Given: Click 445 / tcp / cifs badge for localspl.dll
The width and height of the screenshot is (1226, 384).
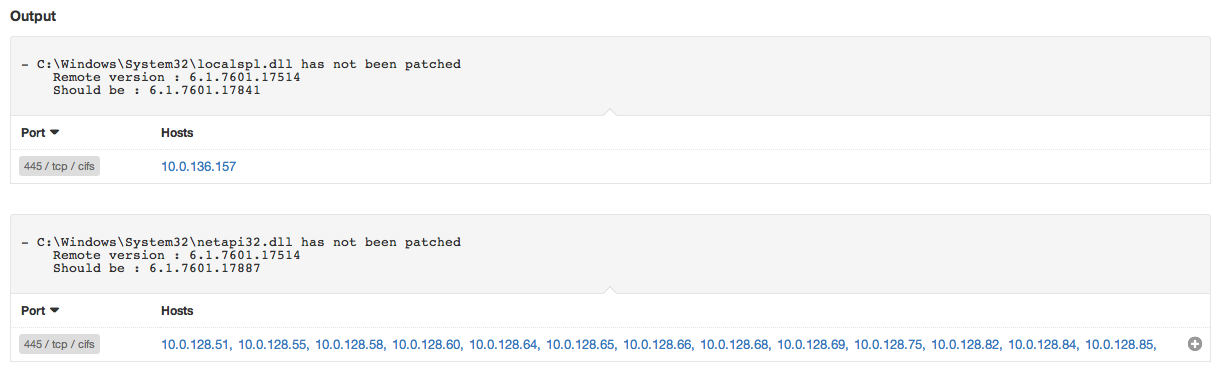Looking at the screenshot, I should click(60, 166).
